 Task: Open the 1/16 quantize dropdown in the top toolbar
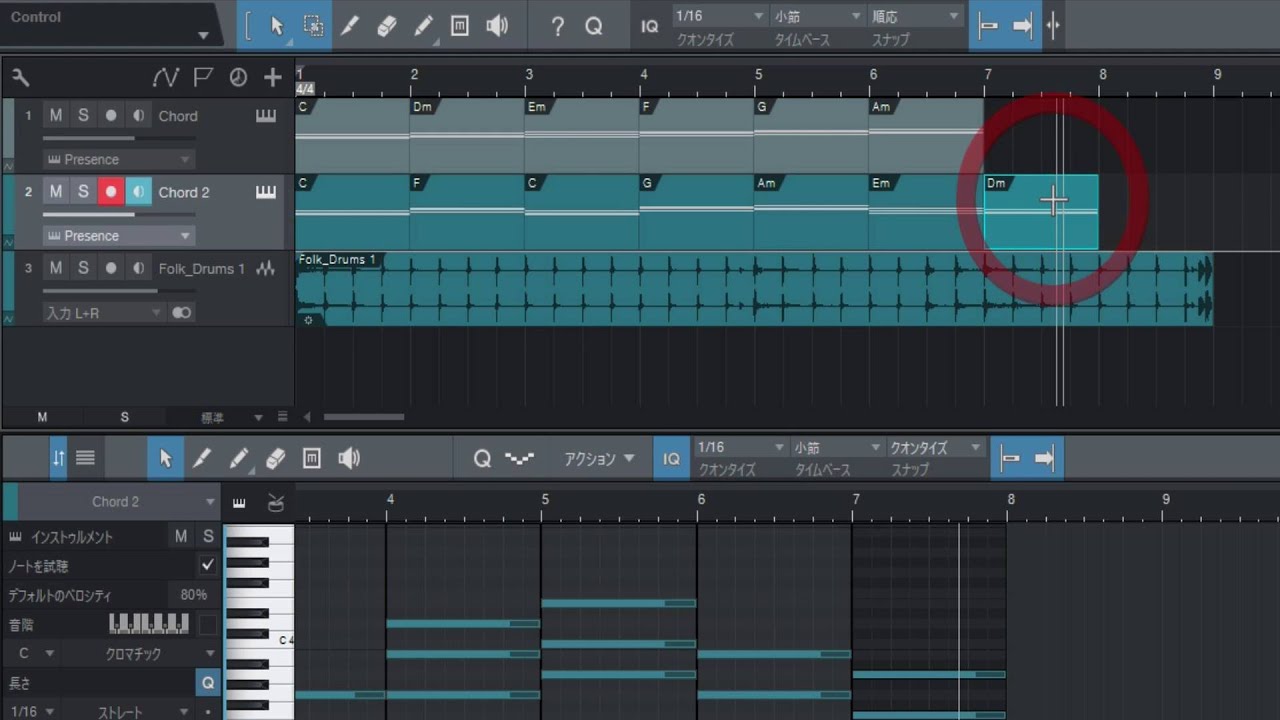pyautogui.click(x=718, y=16)
